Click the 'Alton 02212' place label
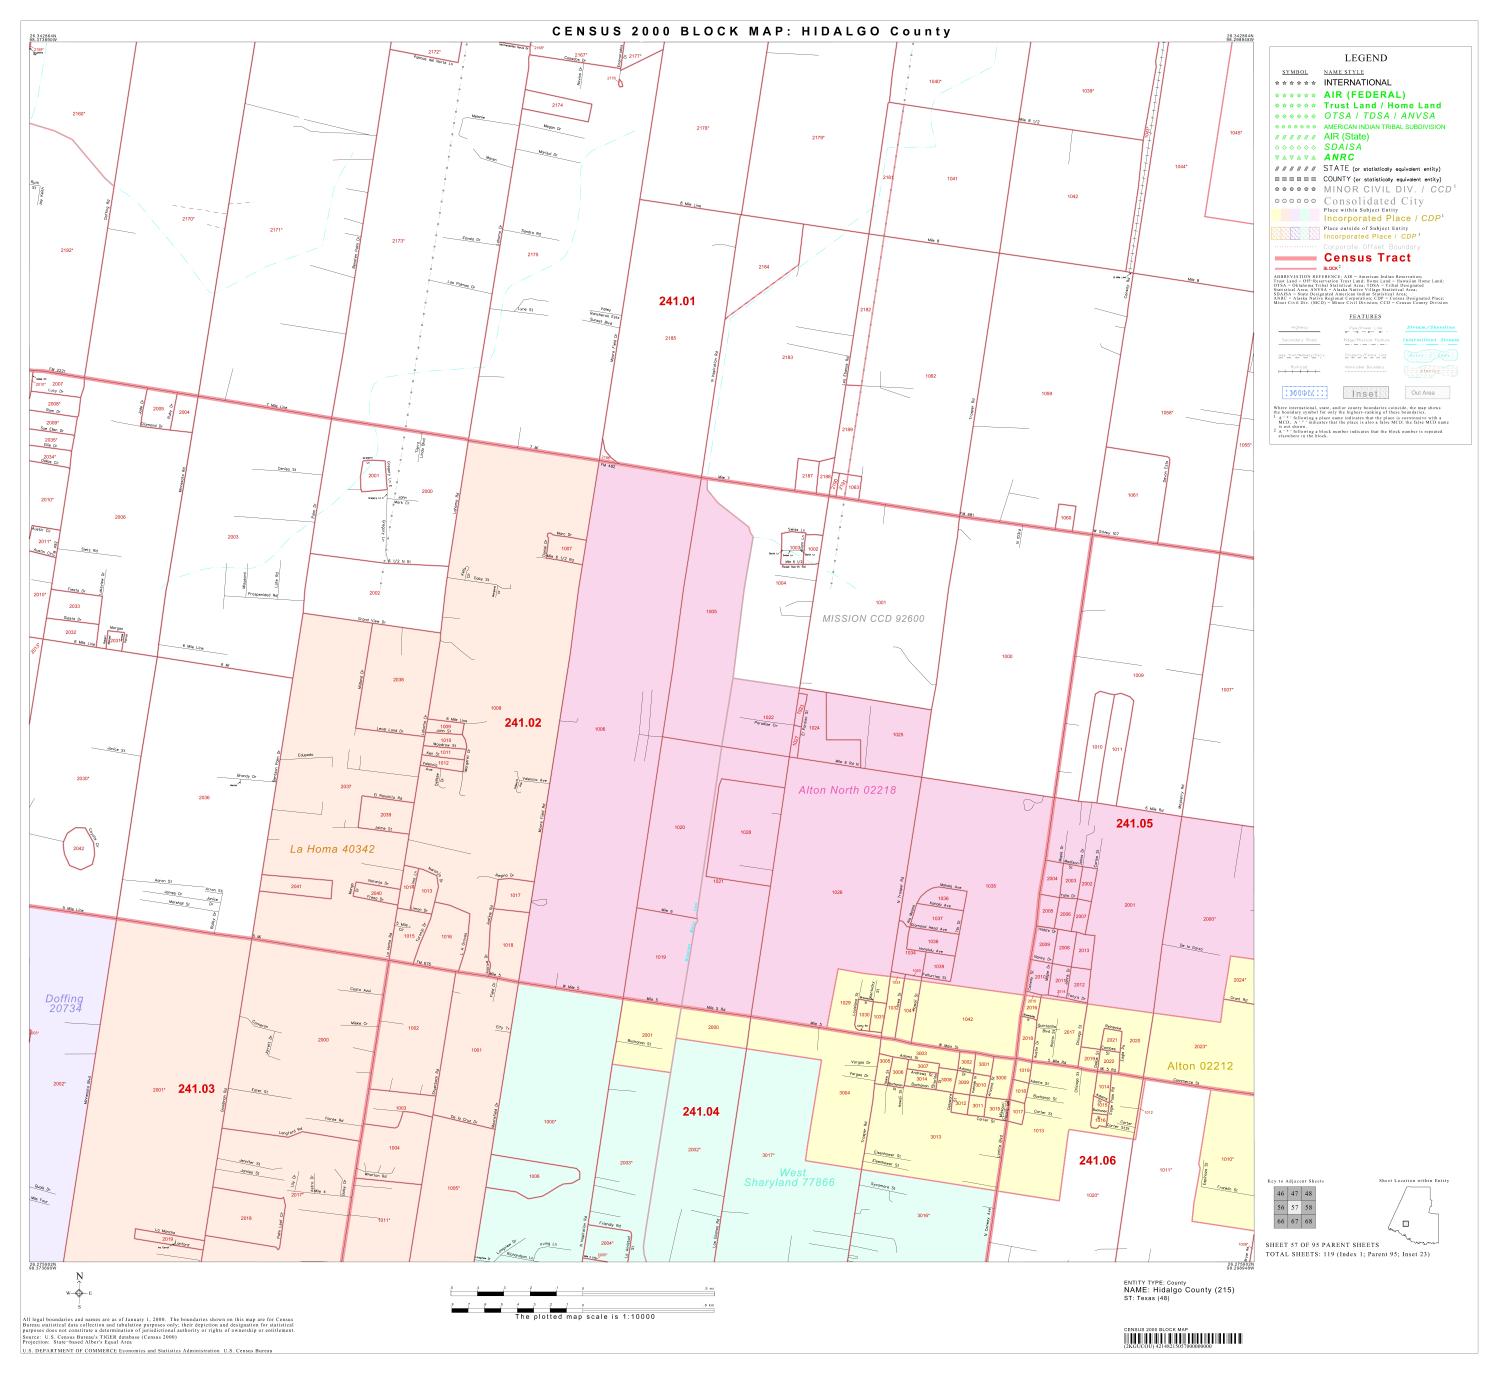This screenshot has width=1500, height=1374. (1200, 1066)
